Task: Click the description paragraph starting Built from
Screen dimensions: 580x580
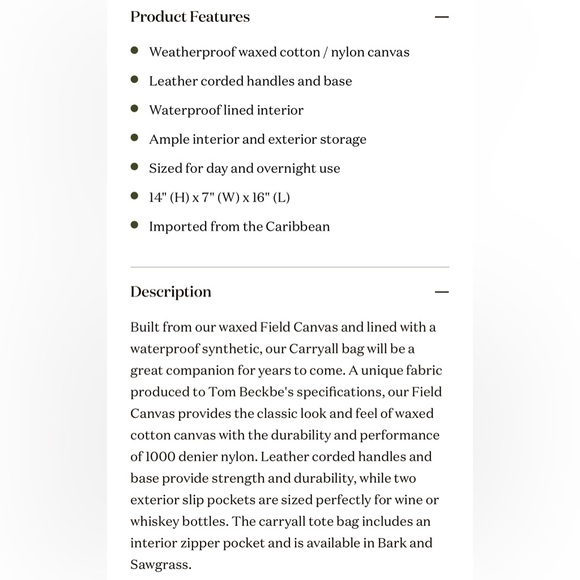Action: (x=286, y=446)
